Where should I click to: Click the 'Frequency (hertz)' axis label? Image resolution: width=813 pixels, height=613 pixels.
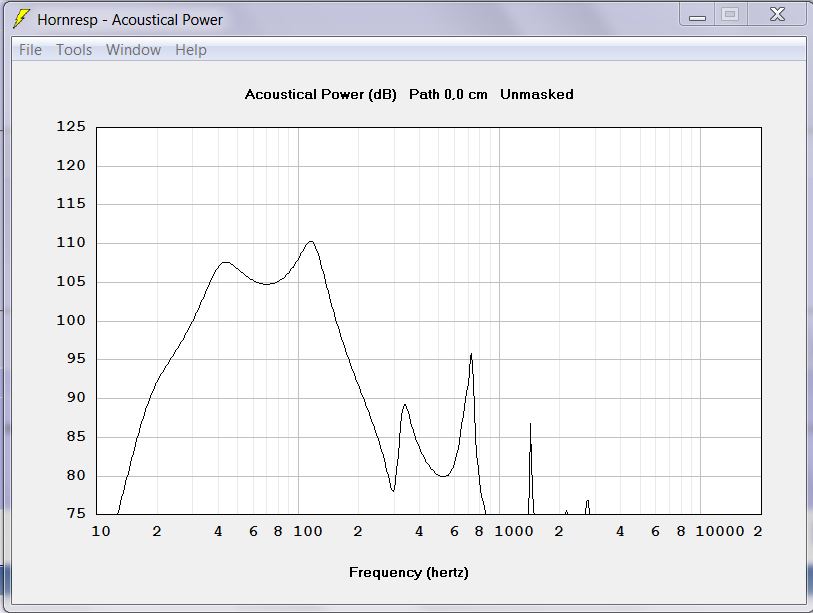[409, 573]
